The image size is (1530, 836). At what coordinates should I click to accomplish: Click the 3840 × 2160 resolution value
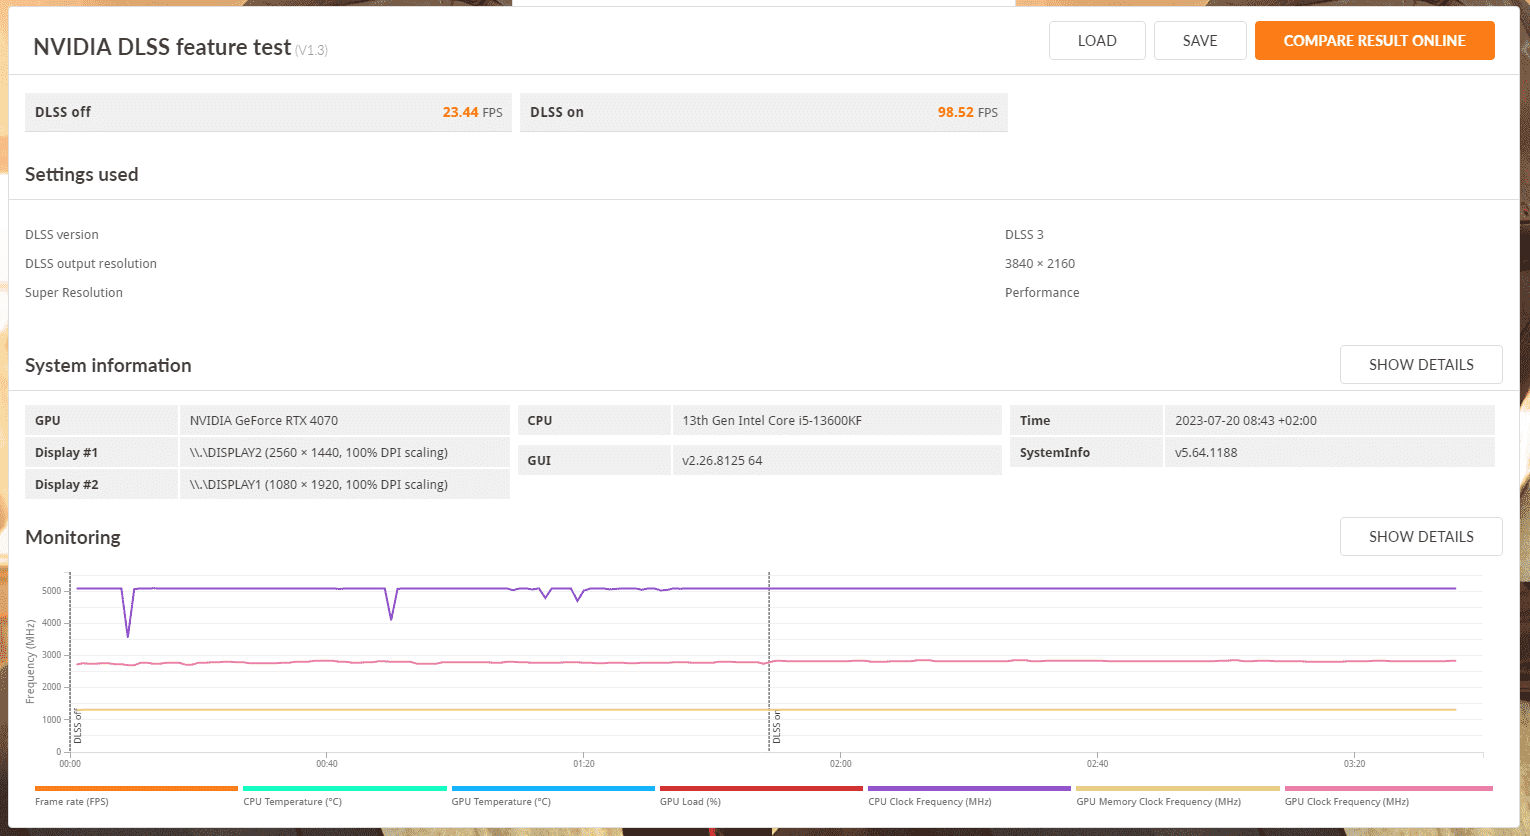(x=1040, y=264)
